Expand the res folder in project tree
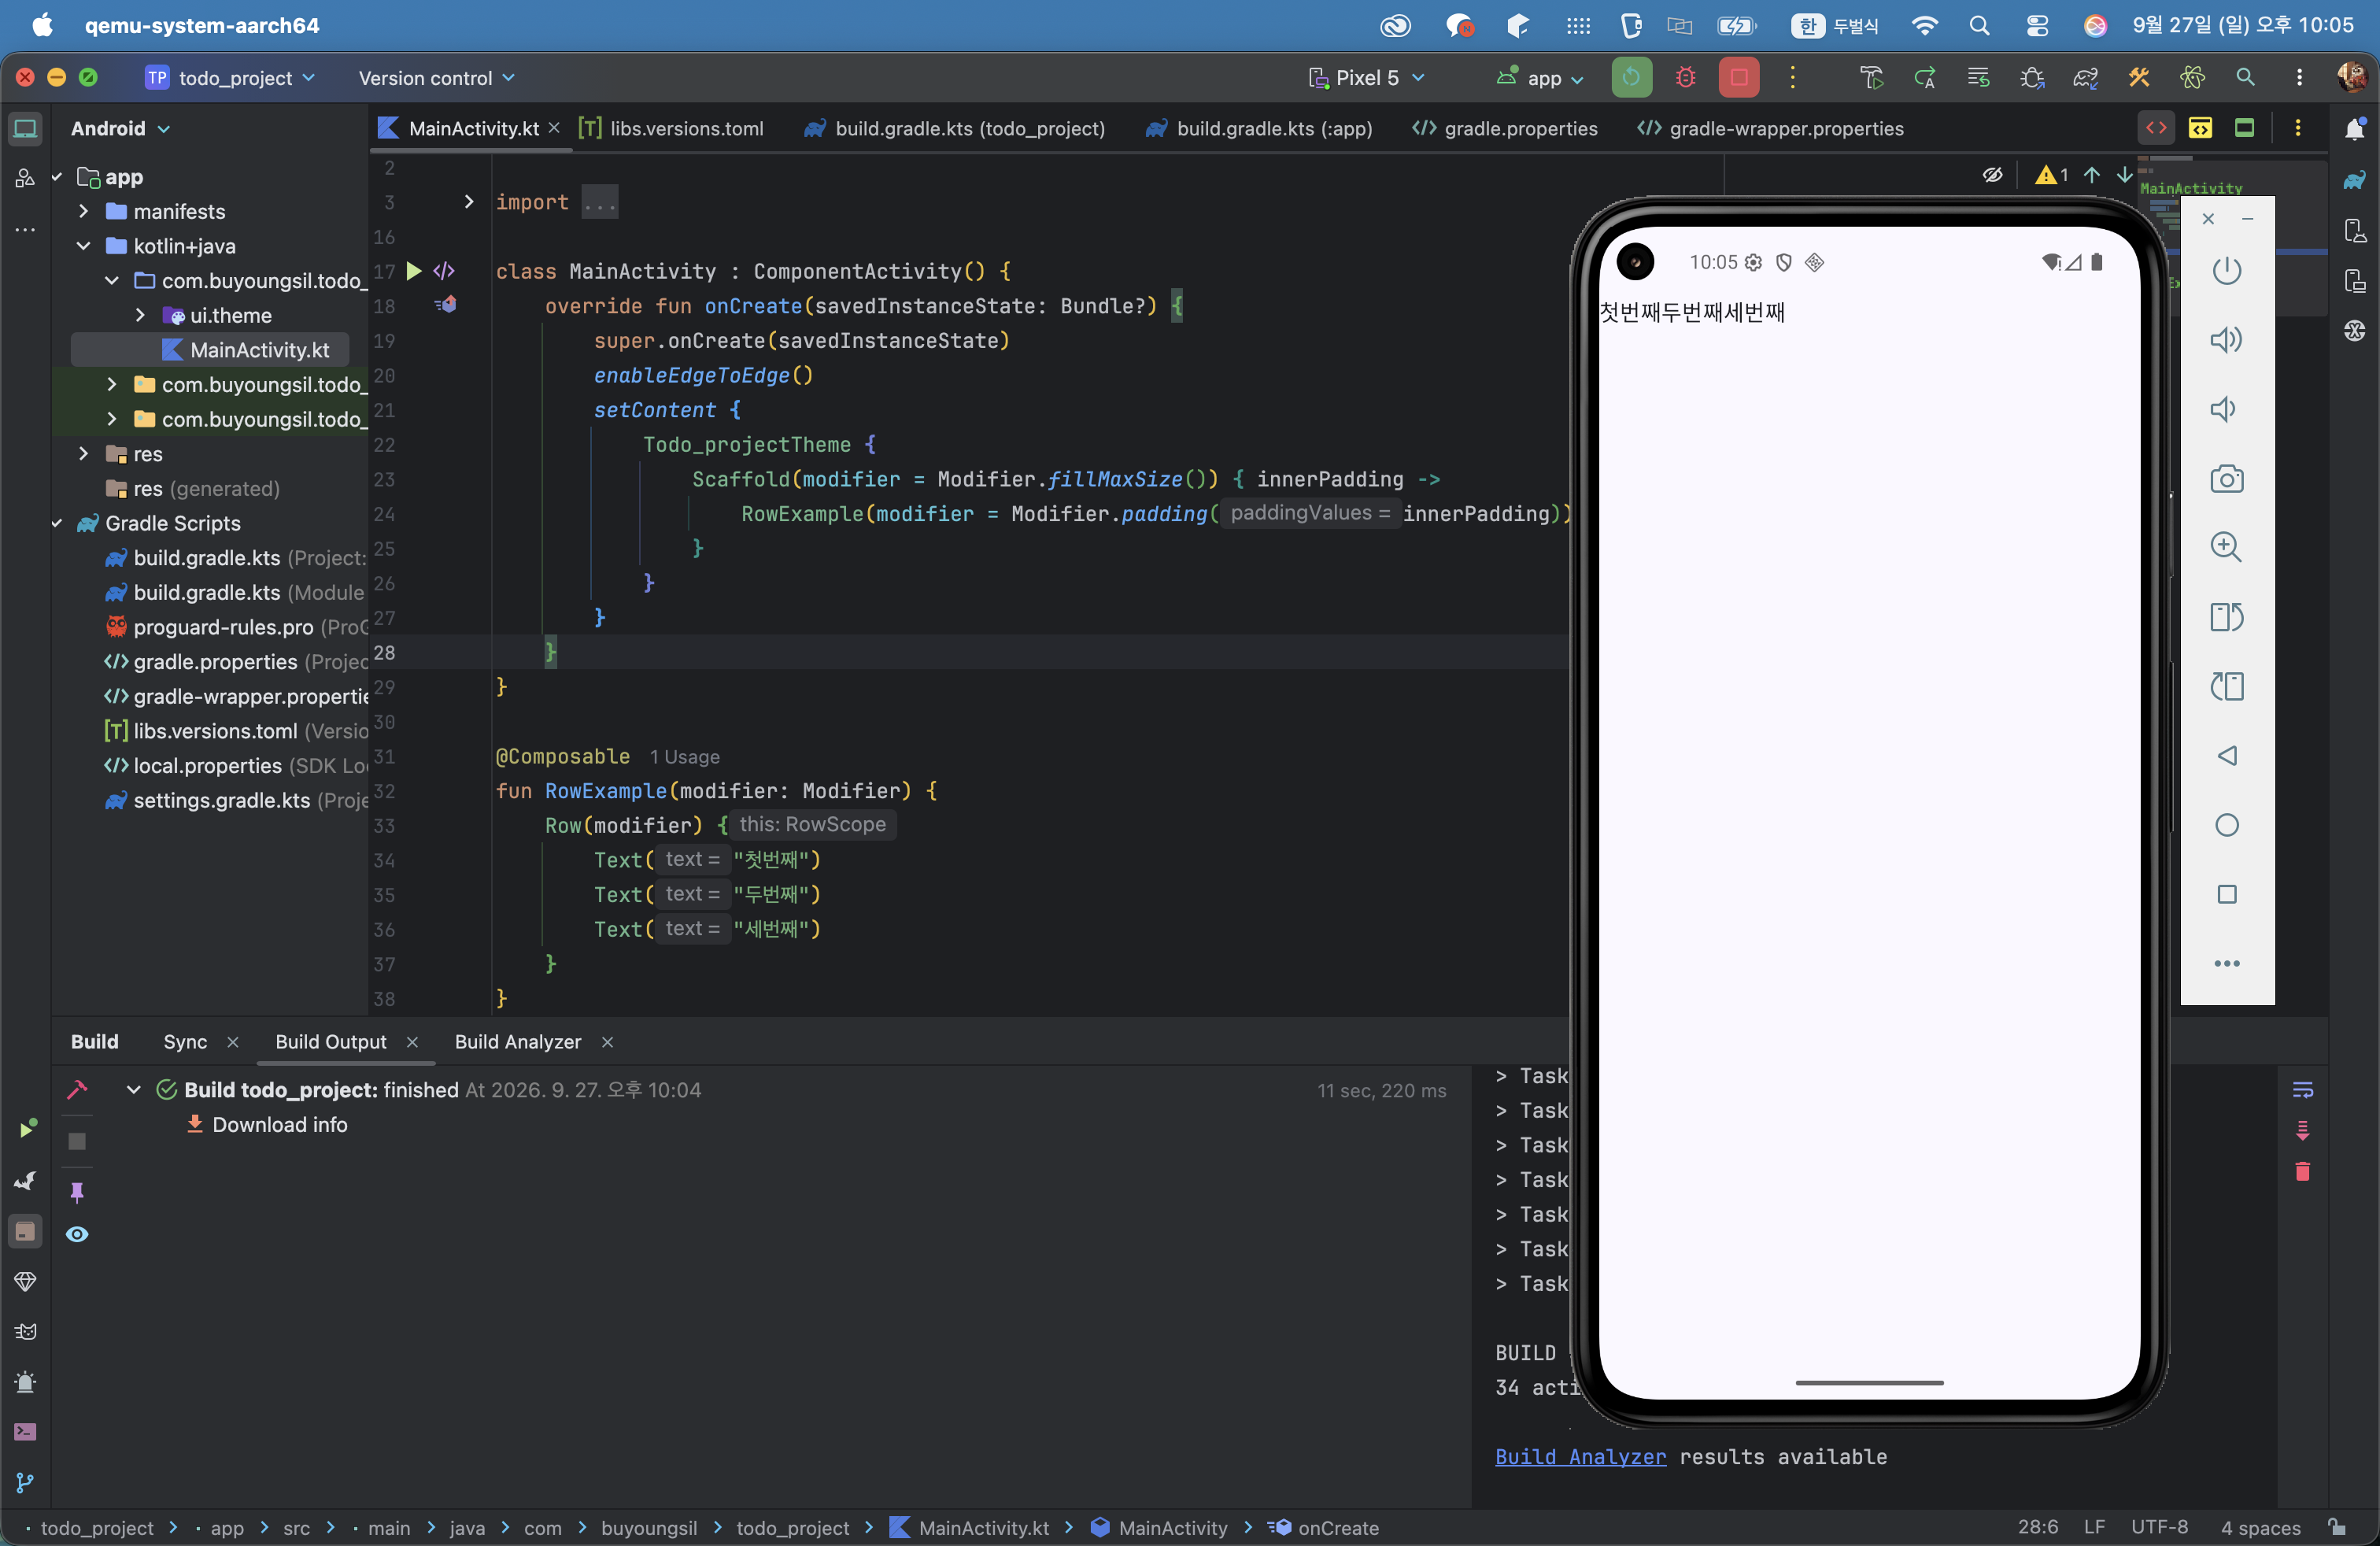Image resolution: width=2380 pixels, height=1546 pixels. pyautogui.click(x=83, y=454)
